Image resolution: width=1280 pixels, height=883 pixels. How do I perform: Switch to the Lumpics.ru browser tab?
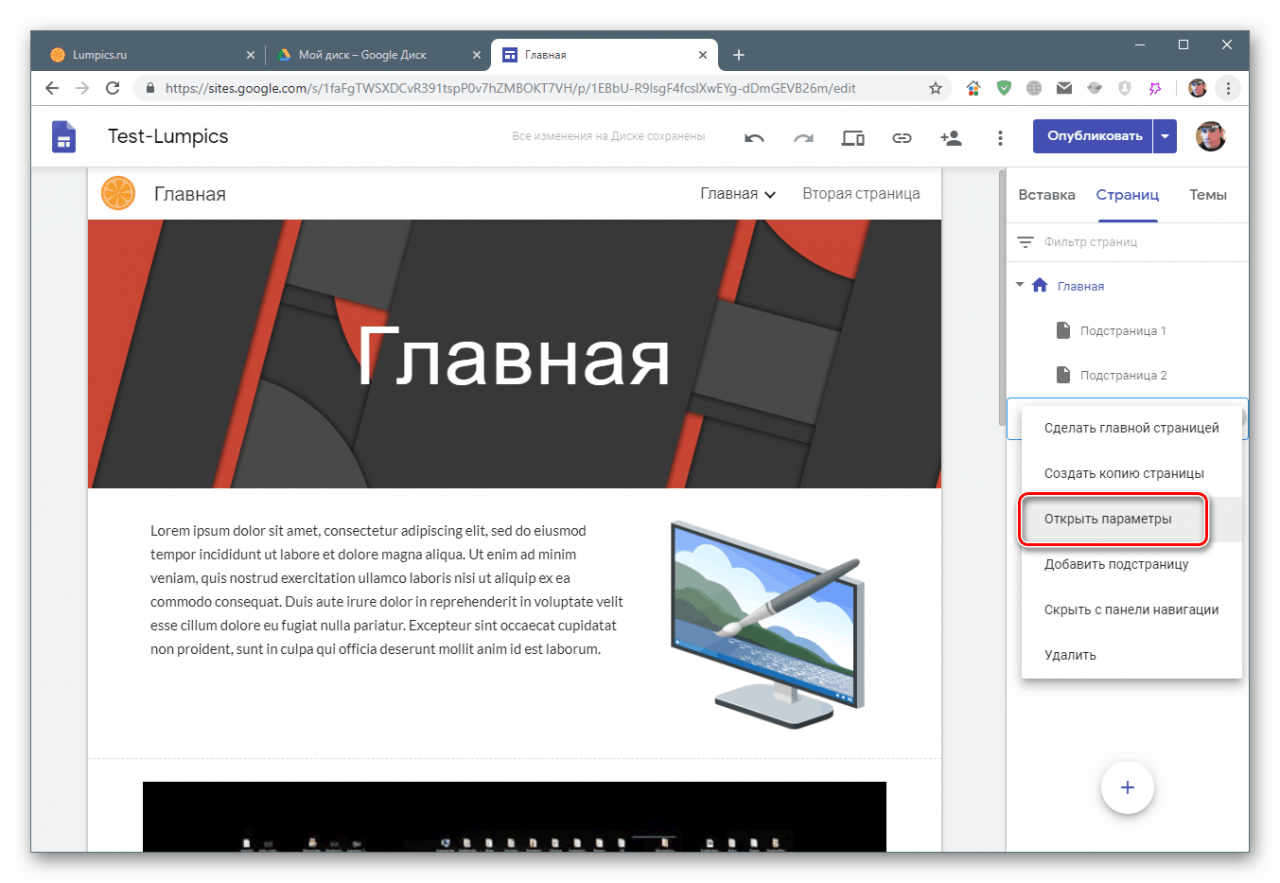click(153, 55)
